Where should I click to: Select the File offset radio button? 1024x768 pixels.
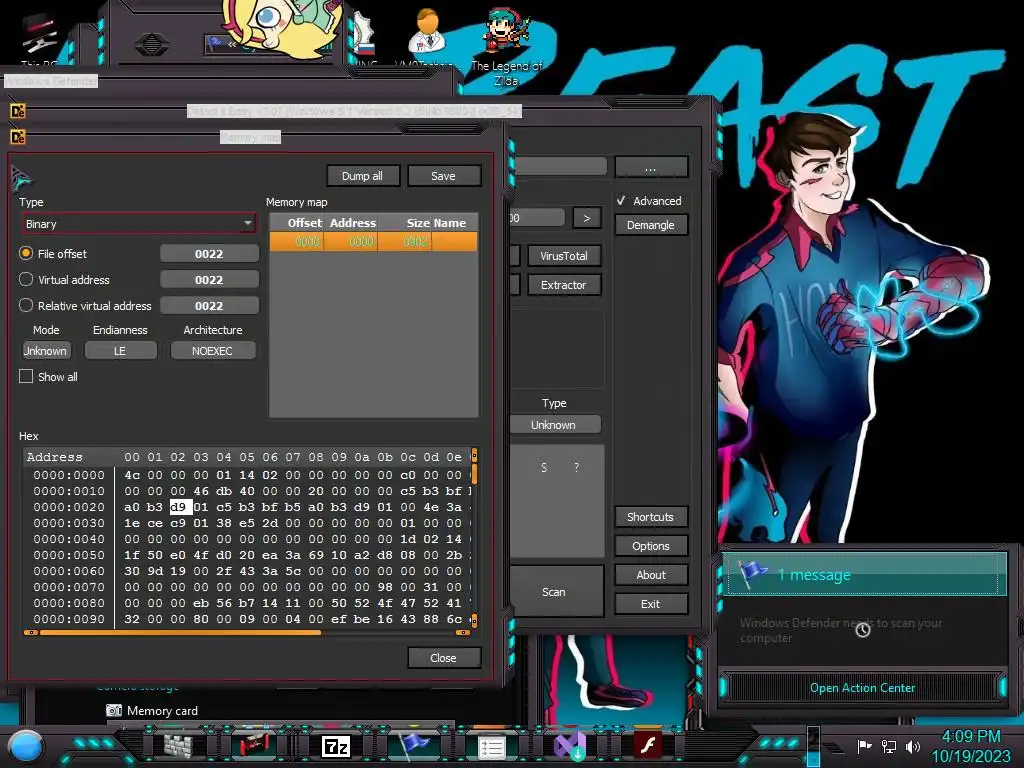pyautogui.click(x=25, y=253)
